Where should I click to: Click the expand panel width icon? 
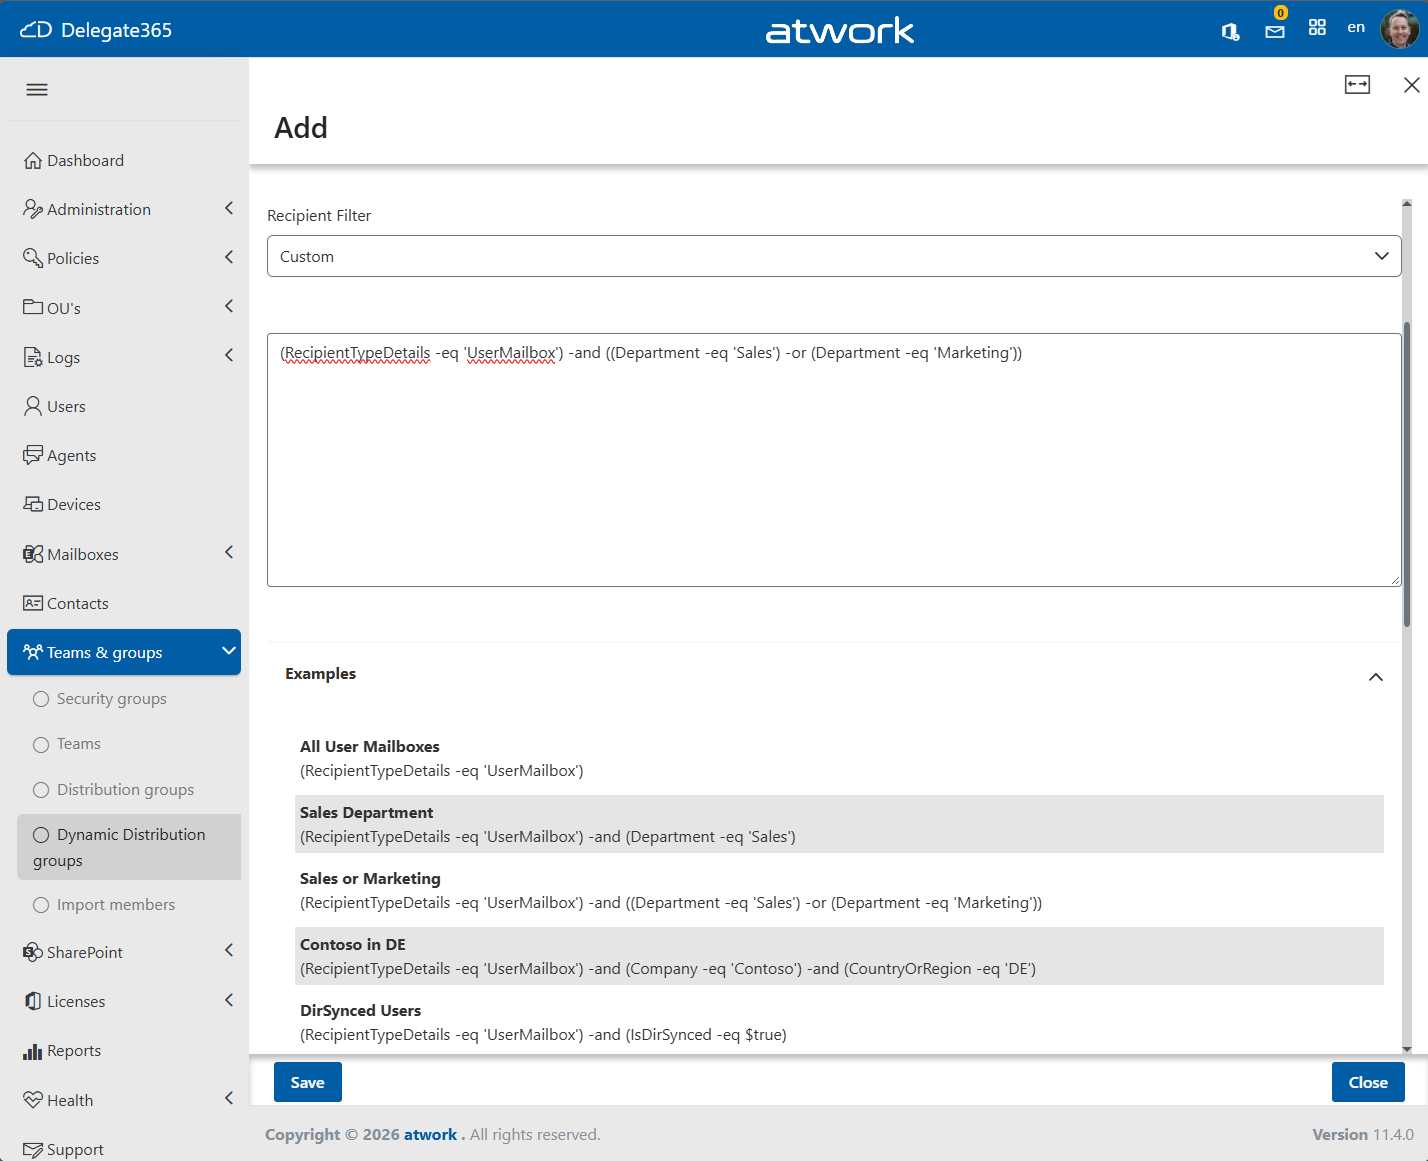pyautogui.click(x=1357, y=85)
